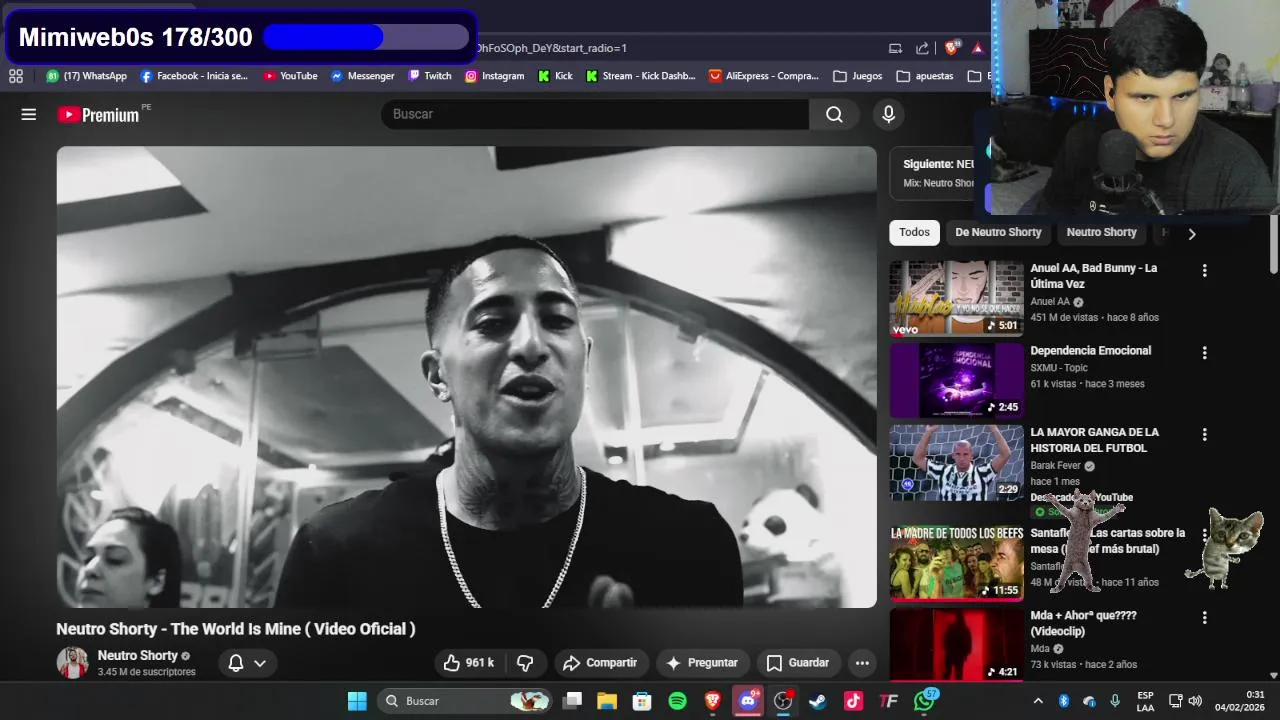Click the magnifier search button
Image resolution: width=1280 pixels, height=720 pixels.
(834, 114)
